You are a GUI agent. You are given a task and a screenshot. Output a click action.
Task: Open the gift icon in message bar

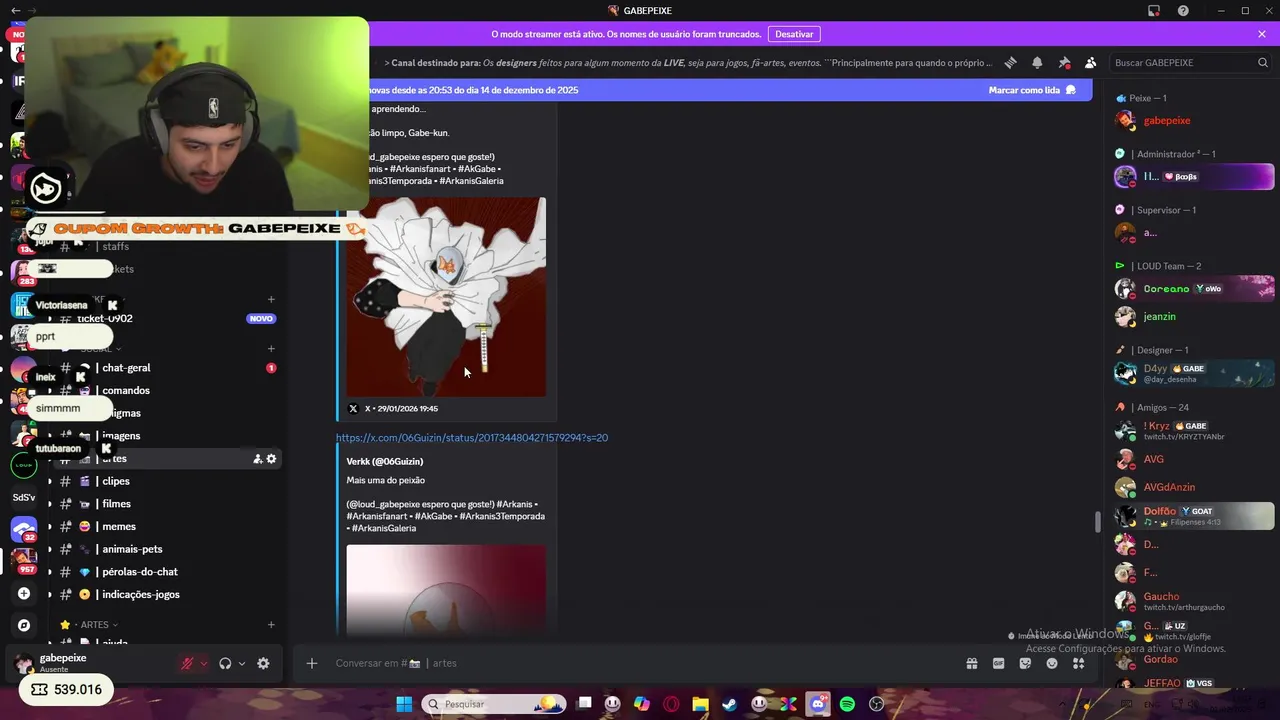click(x=971, y=663)
